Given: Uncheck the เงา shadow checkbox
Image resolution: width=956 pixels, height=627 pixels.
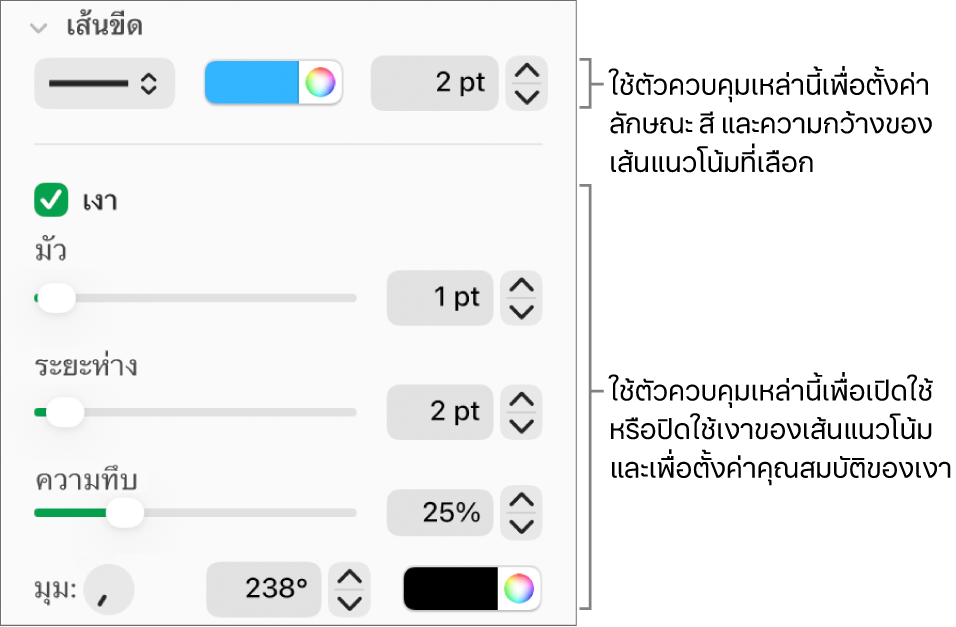Looking at the screenshot, I should point(51,201).
